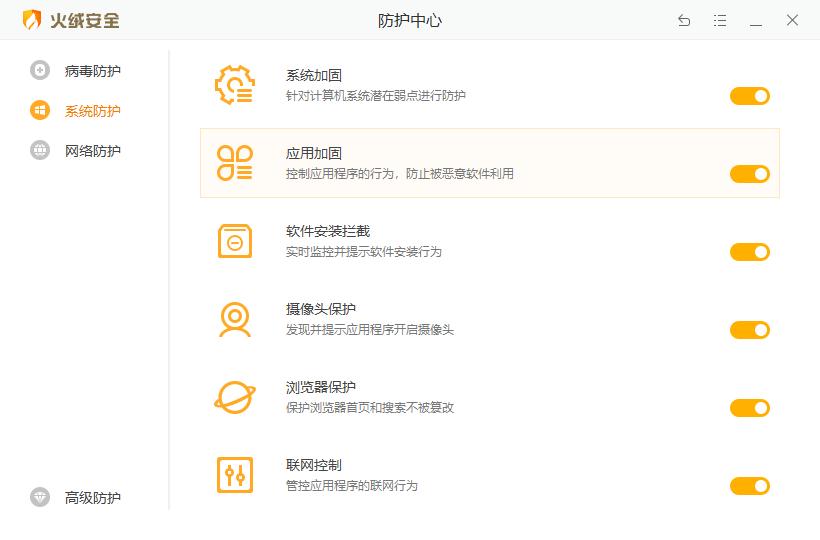Click description 管控应用程序的联网行为
Viewport: 820px width, 540px height.
(351, 486)
